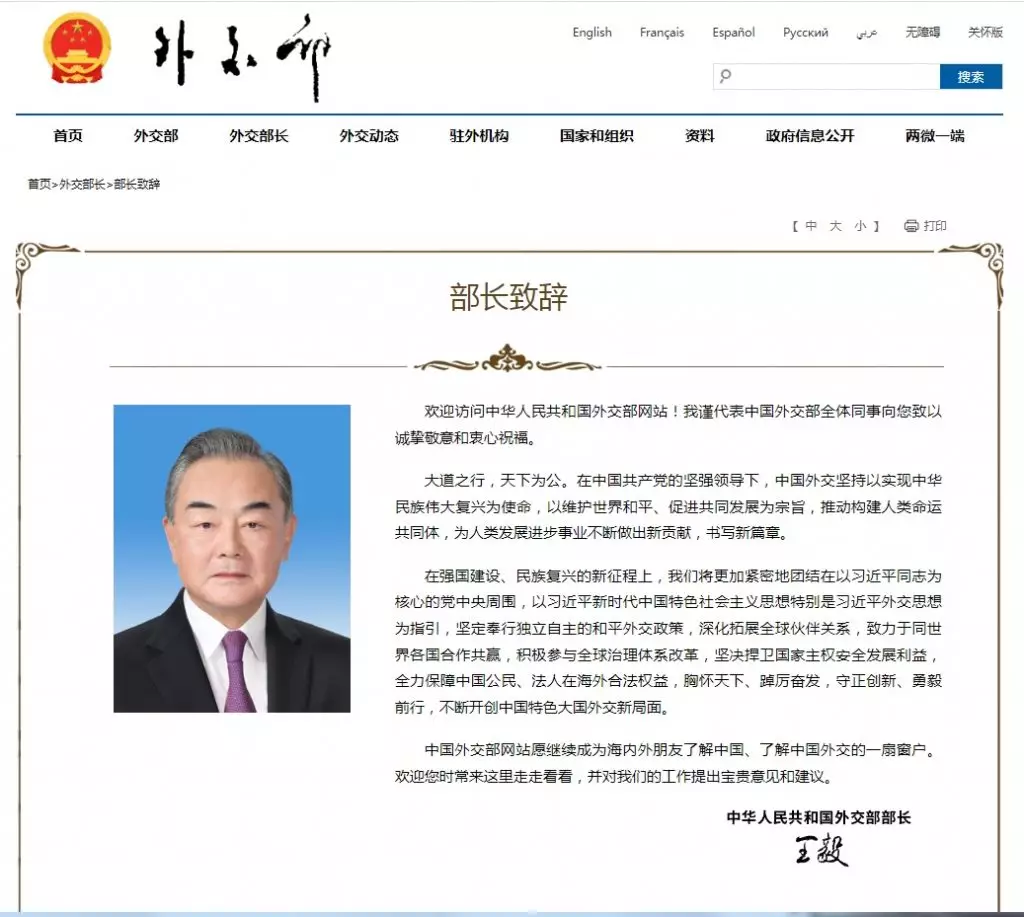The image size is (1024, 917).
Task: Open the Arabic language version link
Action: pos(866,32)
